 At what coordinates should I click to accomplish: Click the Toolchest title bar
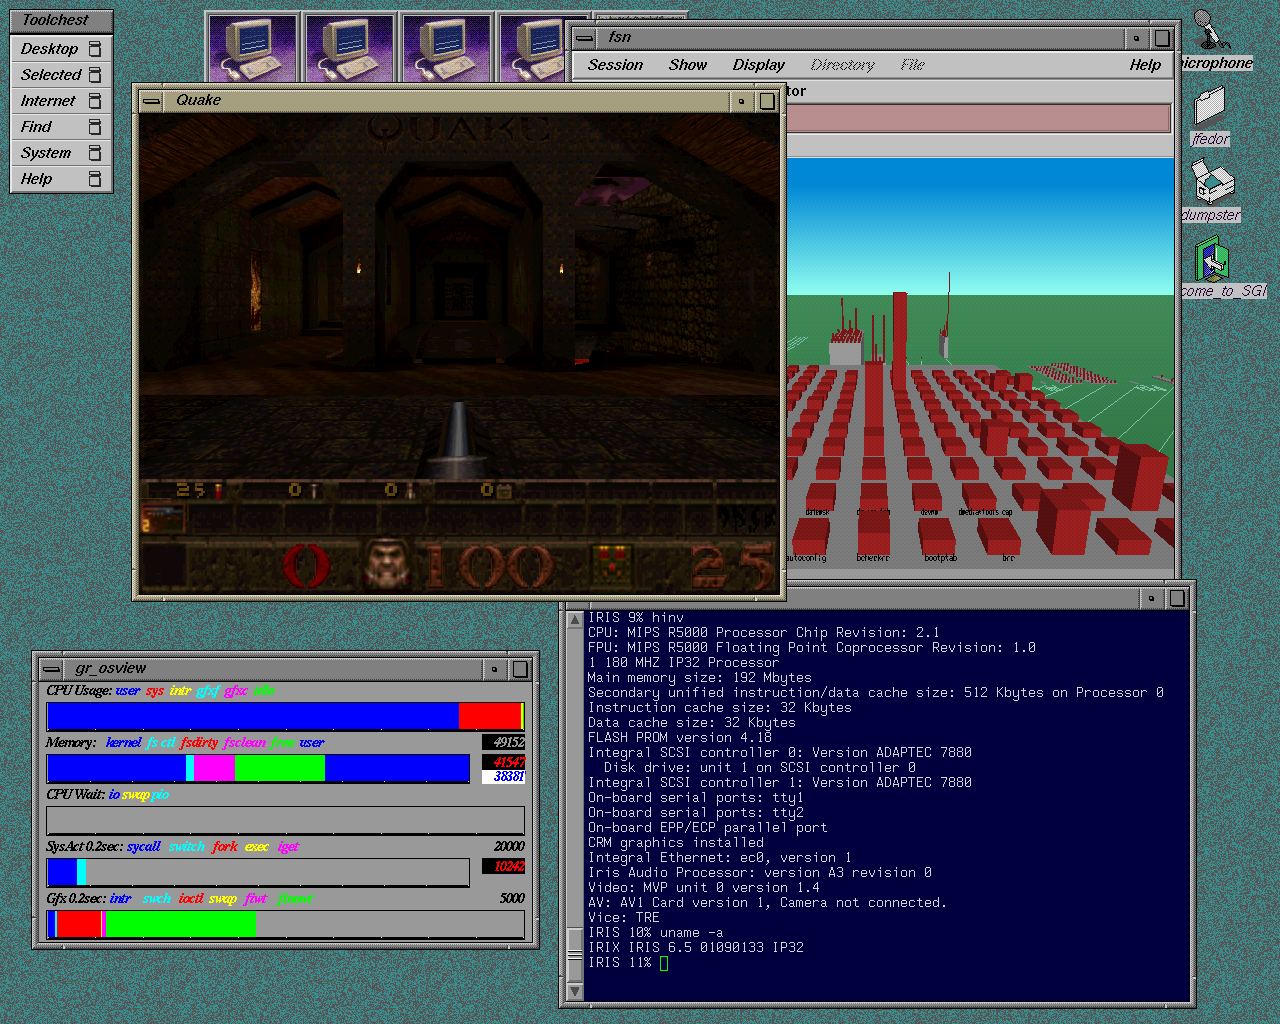[61, 20]
